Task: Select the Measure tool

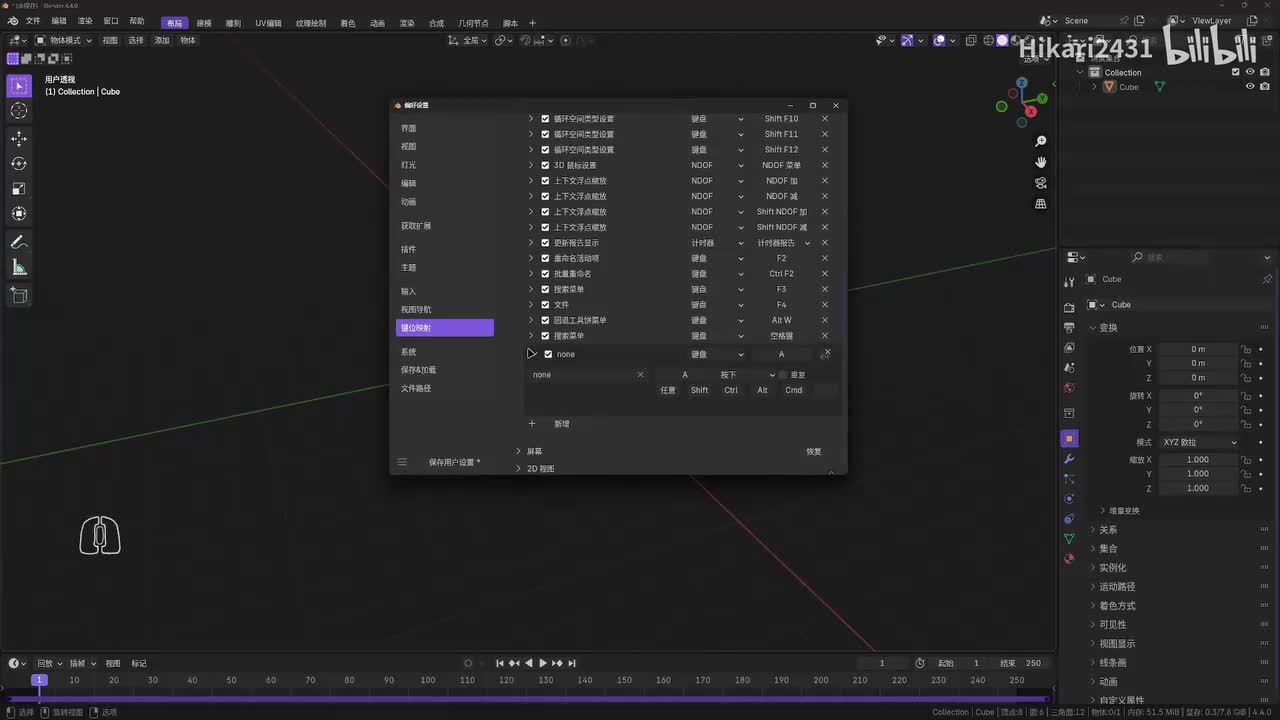Action: (19, 267)
